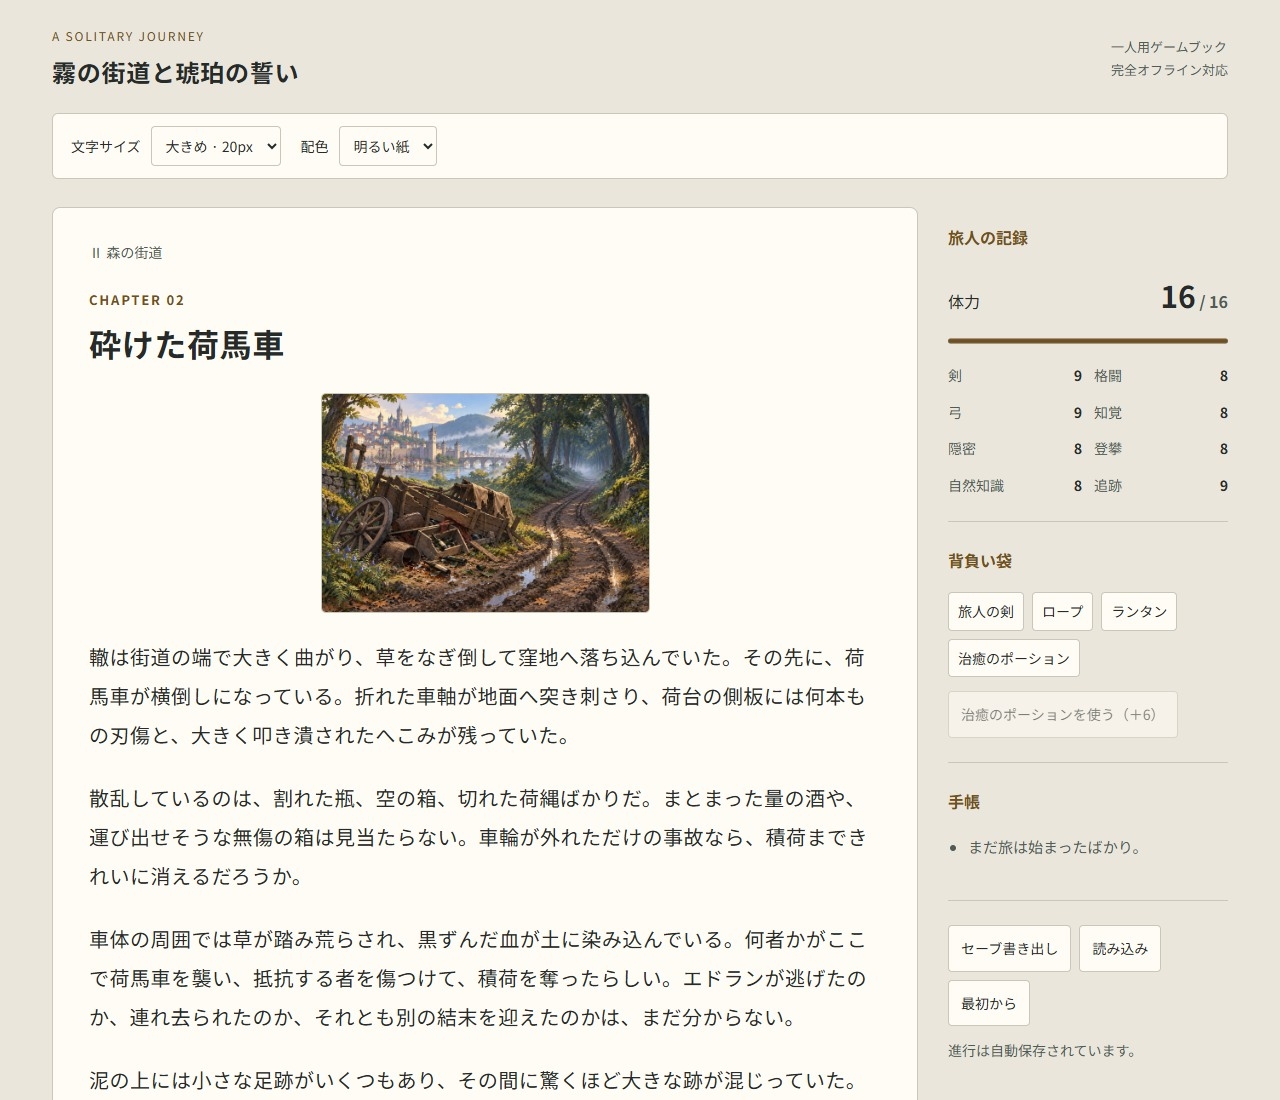This screenshot has height=1100, width=1280.
Task: Click the A SOLITARY JOURNEY subtitle
Action: tap(128, 37)
